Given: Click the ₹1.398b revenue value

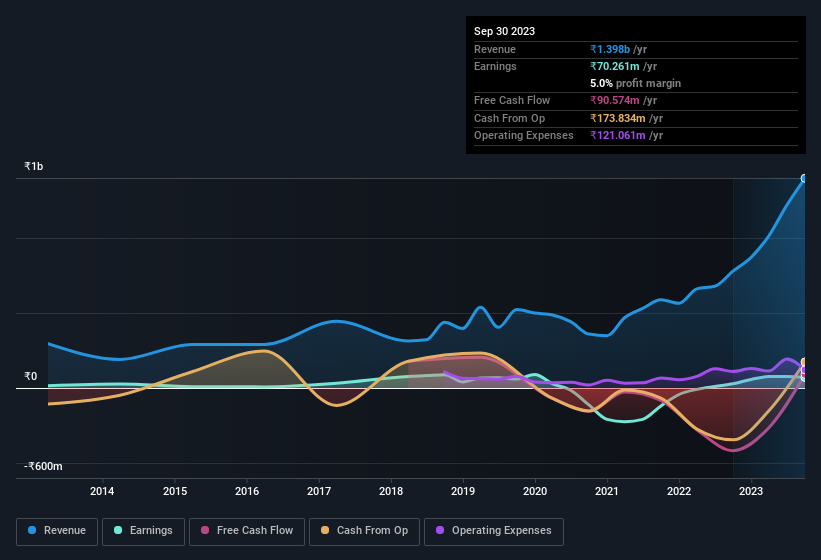Looking at the screenshot, I should pyautogui.click(x=610, y=49).
